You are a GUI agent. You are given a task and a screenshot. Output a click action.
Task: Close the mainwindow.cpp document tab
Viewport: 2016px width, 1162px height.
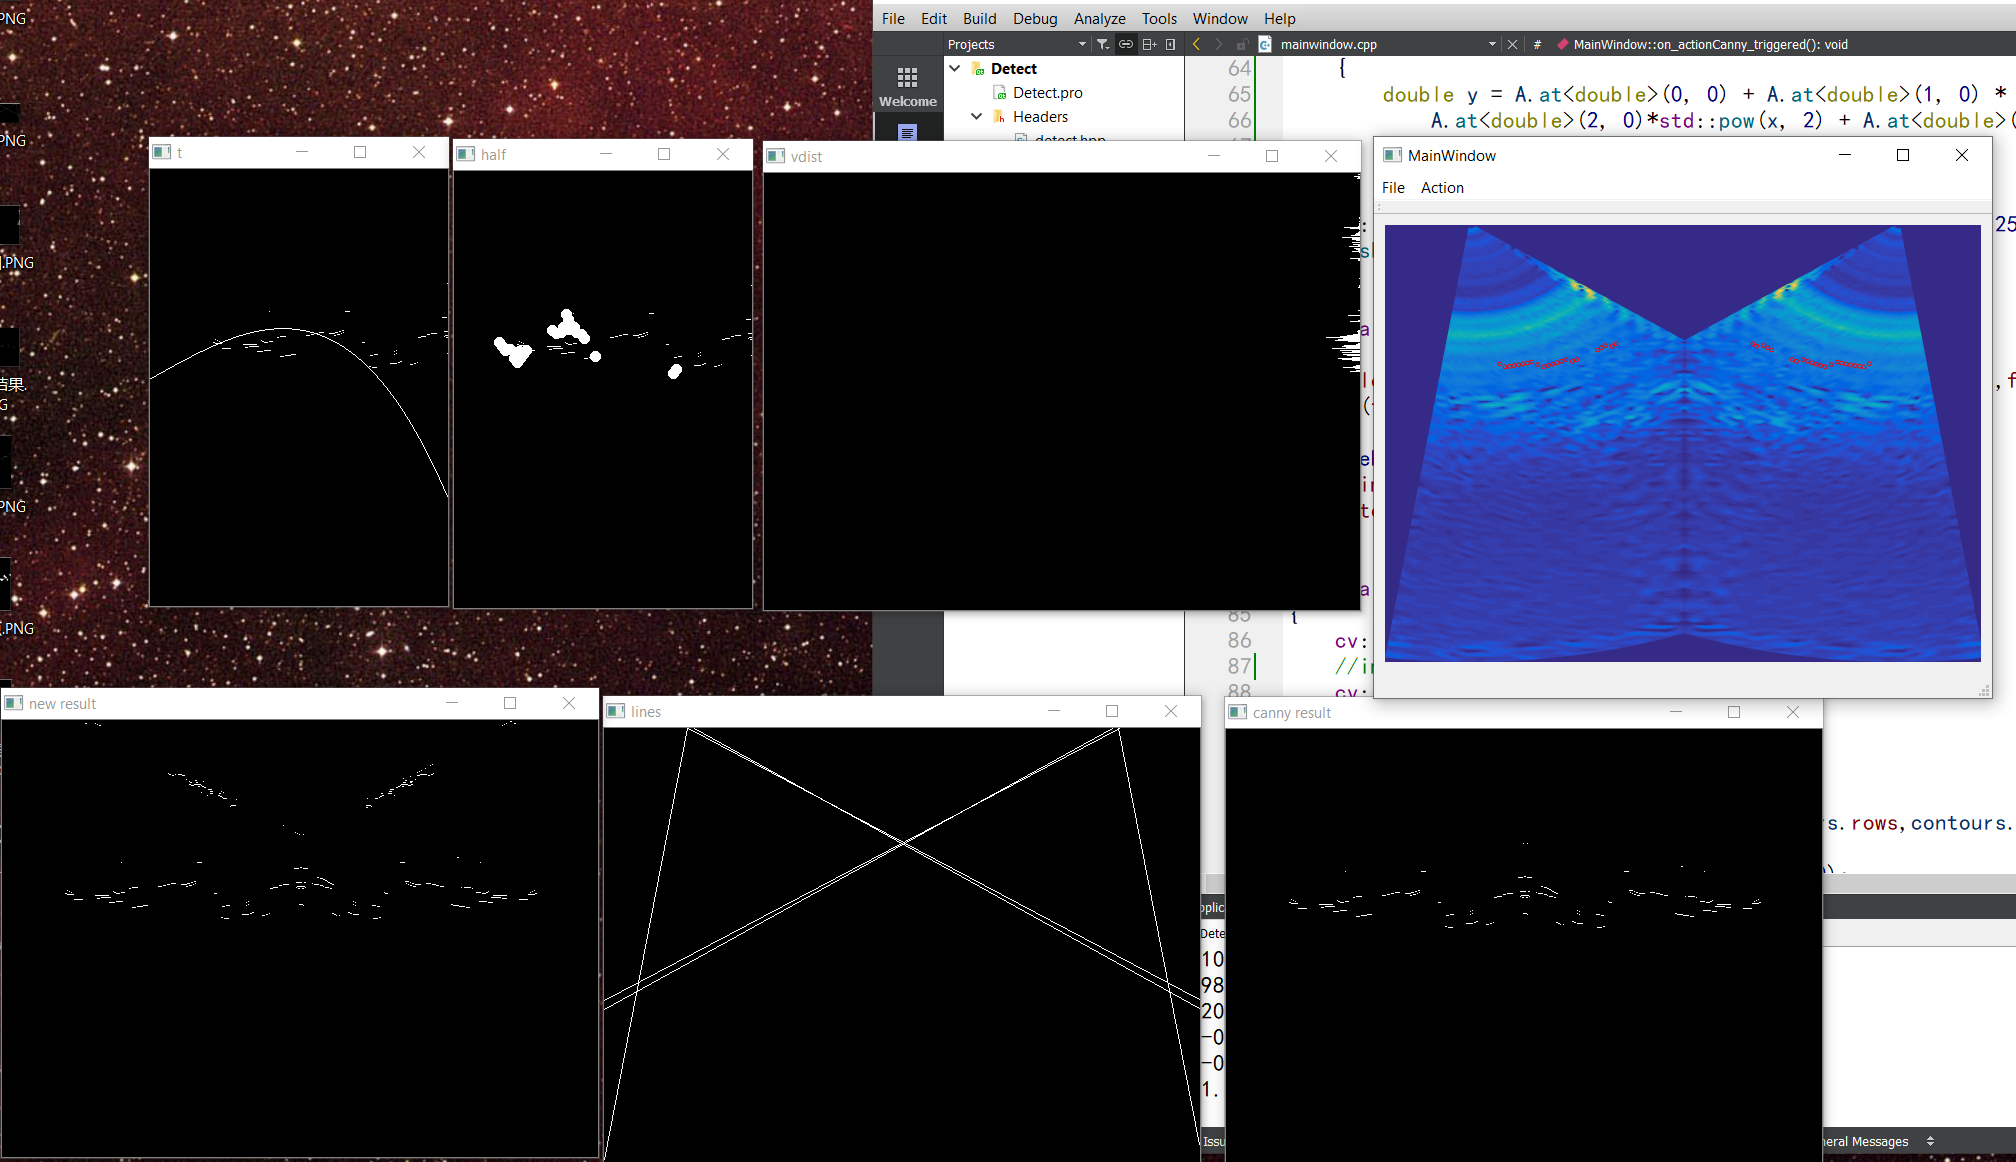coord(1512,44)
